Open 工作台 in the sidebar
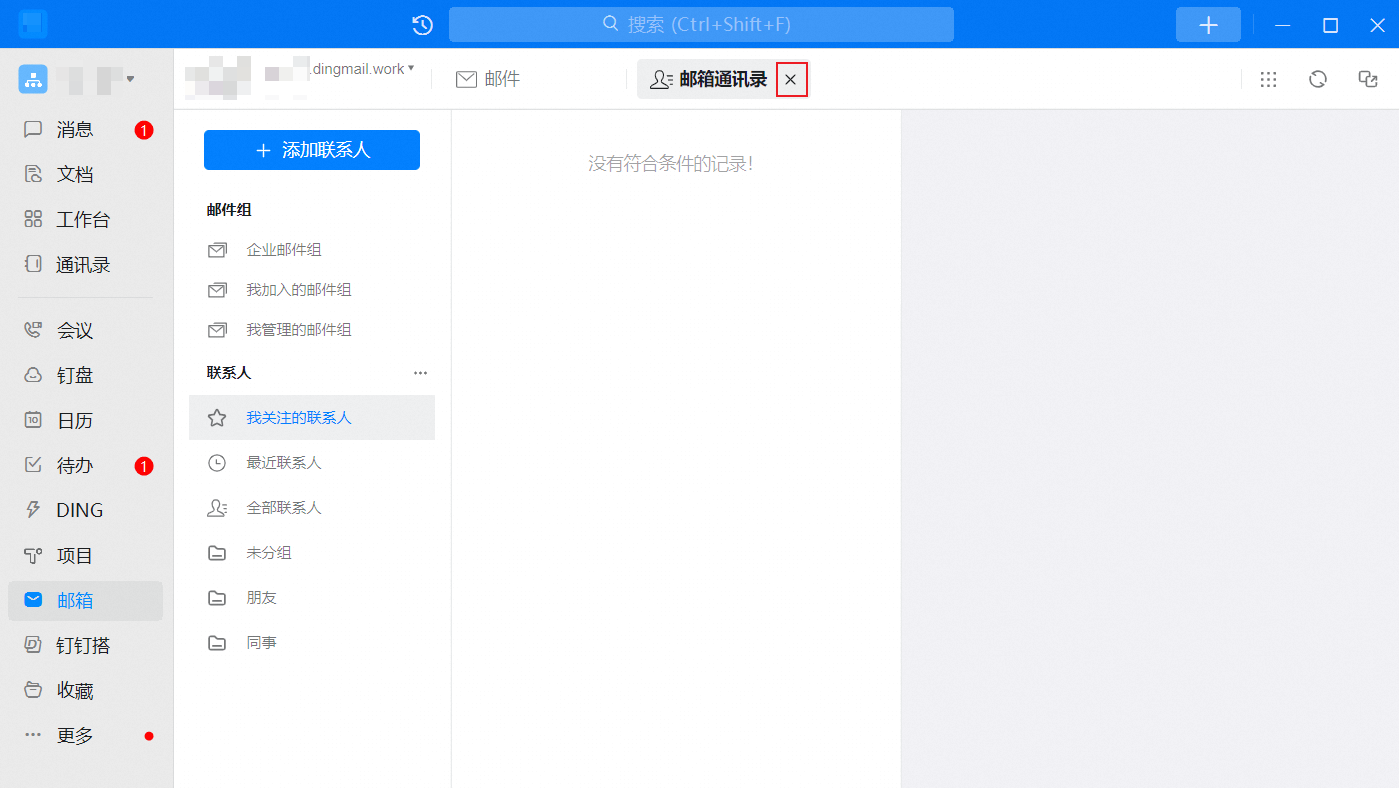Screen dimensions: 1399x788 pos(85,220)
